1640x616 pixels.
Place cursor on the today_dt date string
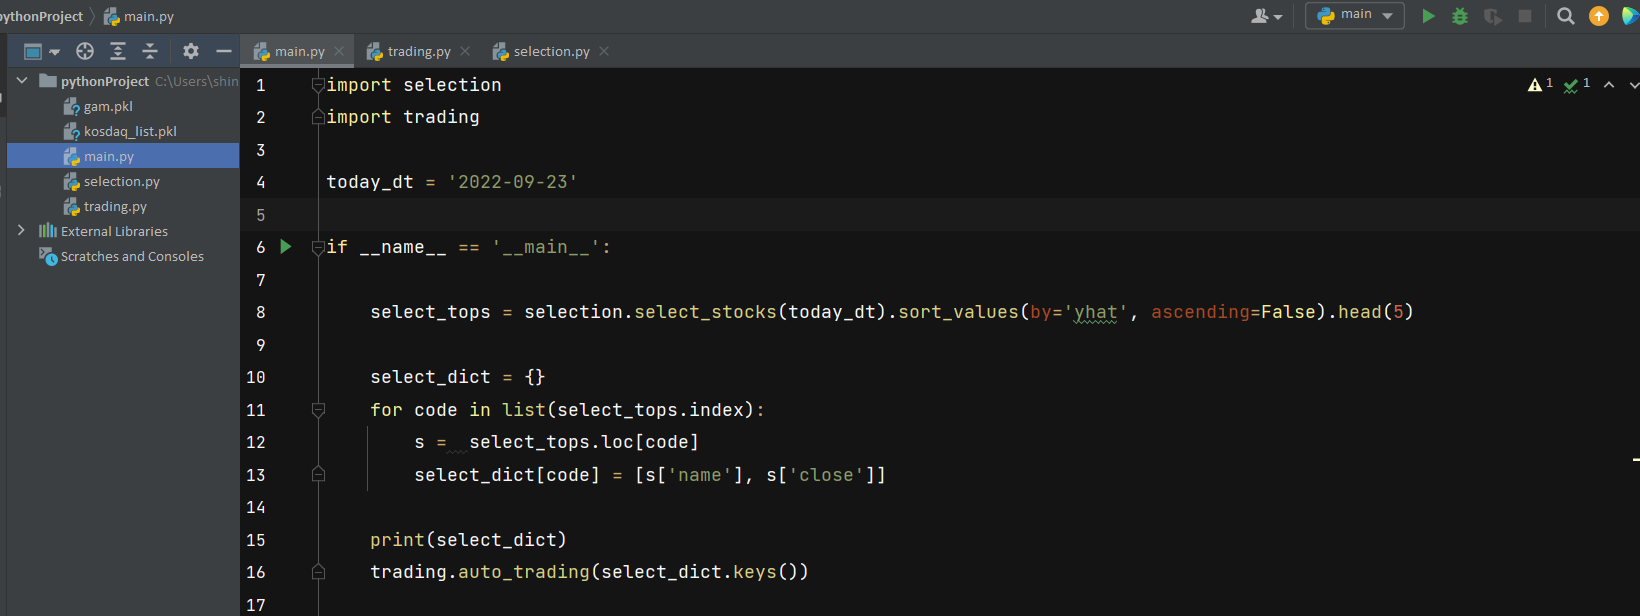513,182
